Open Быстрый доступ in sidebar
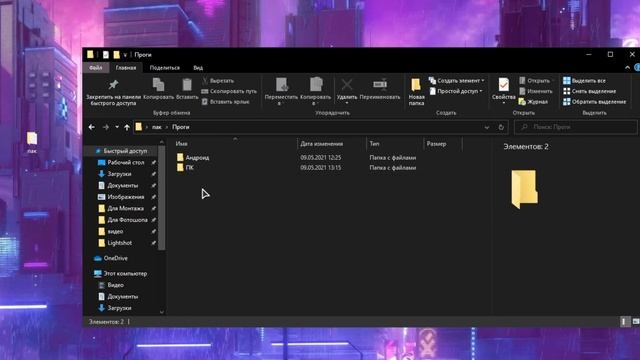The image size is (640, 360). click(120, 151)
